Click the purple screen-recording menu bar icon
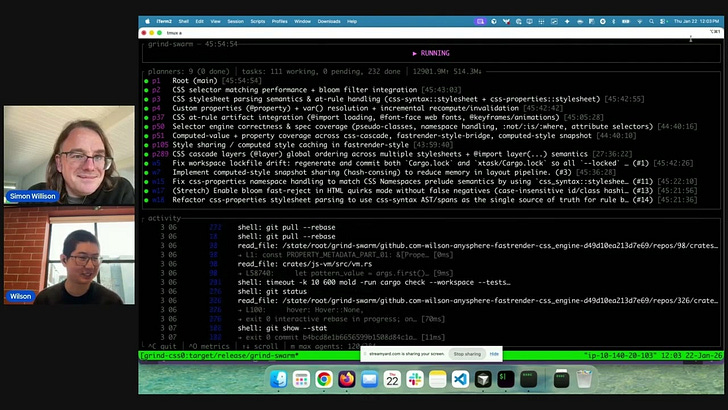 480,21
